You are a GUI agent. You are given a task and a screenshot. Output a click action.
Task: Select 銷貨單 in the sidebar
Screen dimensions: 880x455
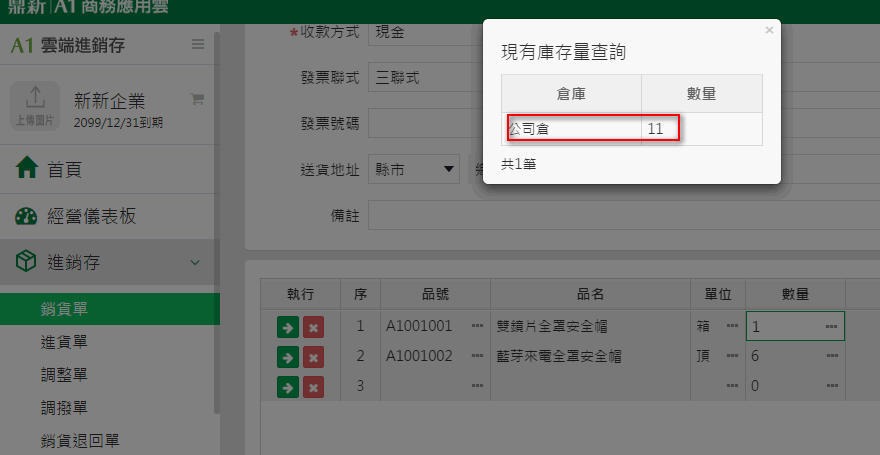coord(110,309)
